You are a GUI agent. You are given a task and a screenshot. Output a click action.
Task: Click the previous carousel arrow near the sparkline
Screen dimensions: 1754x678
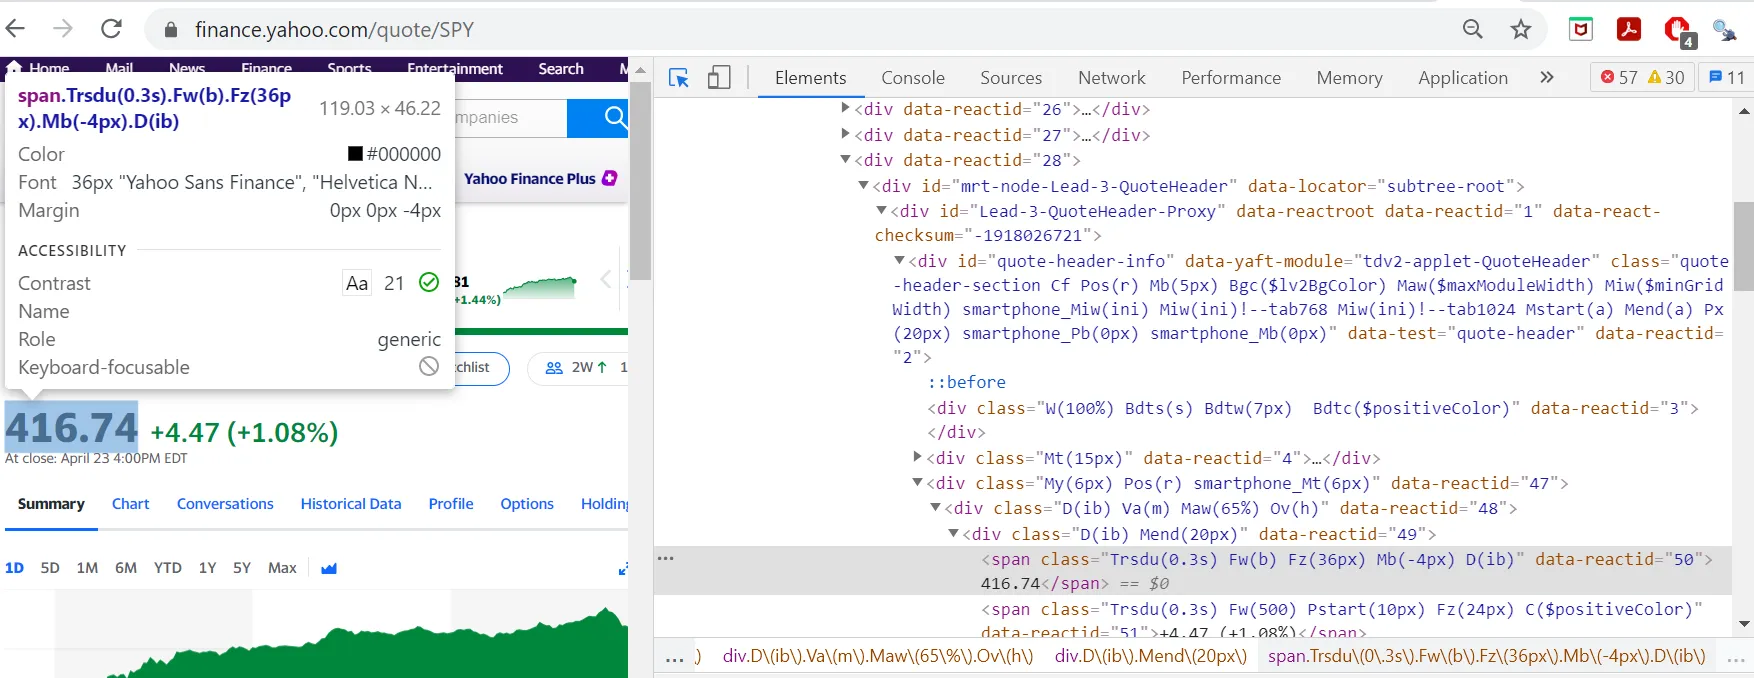pyautogui.click(x=606, y=279)
